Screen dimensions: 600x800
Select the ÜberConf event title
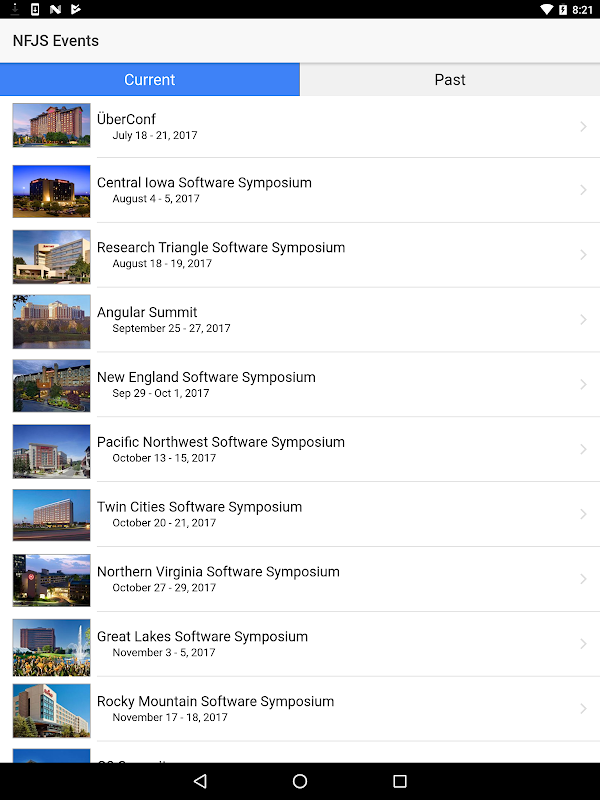click(x=126, y=119)
